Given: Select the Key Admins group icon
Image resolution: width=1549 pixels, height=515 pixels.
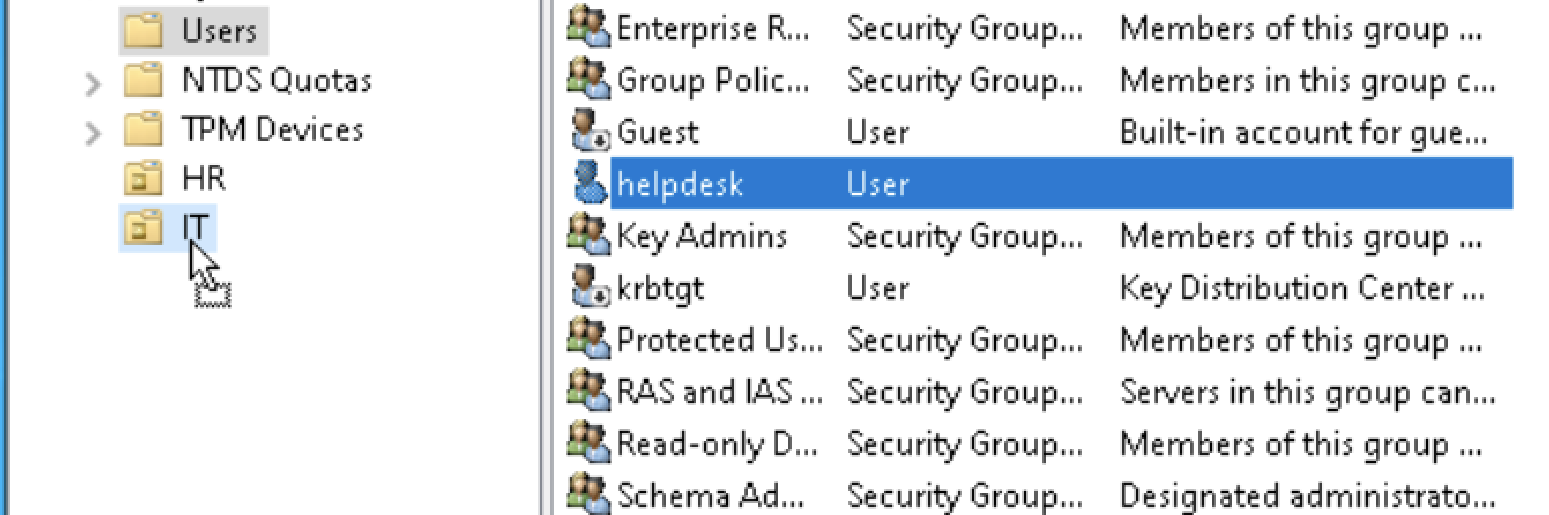Looking at the screenshot, I should [x=589, y=236].
